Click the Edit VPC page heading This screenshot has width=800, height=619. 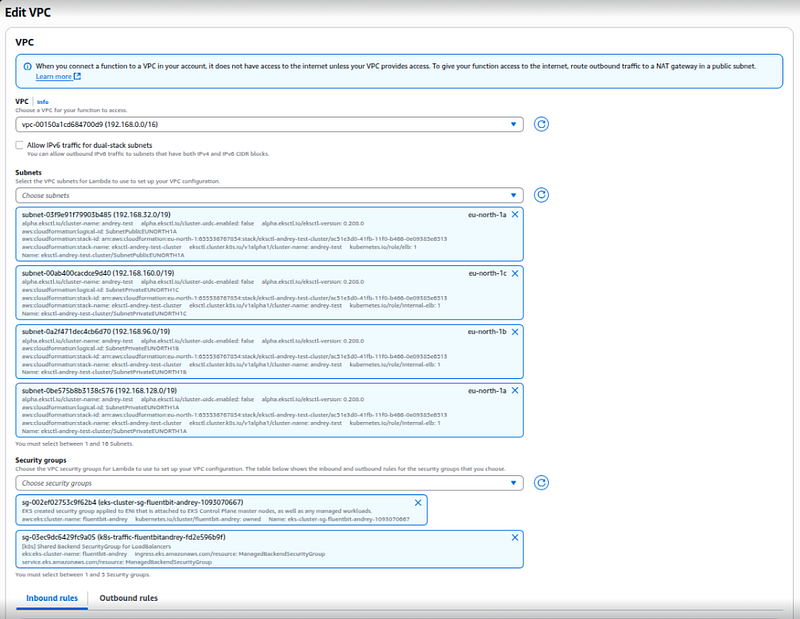pyautogui.click(x=28, y=12)
